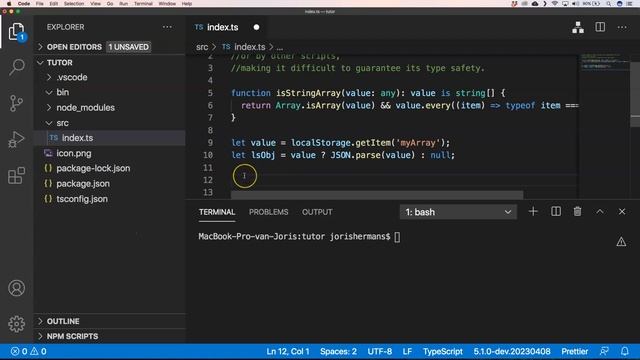
Task: Expand the .vscode folder
Action: (72, 77)
